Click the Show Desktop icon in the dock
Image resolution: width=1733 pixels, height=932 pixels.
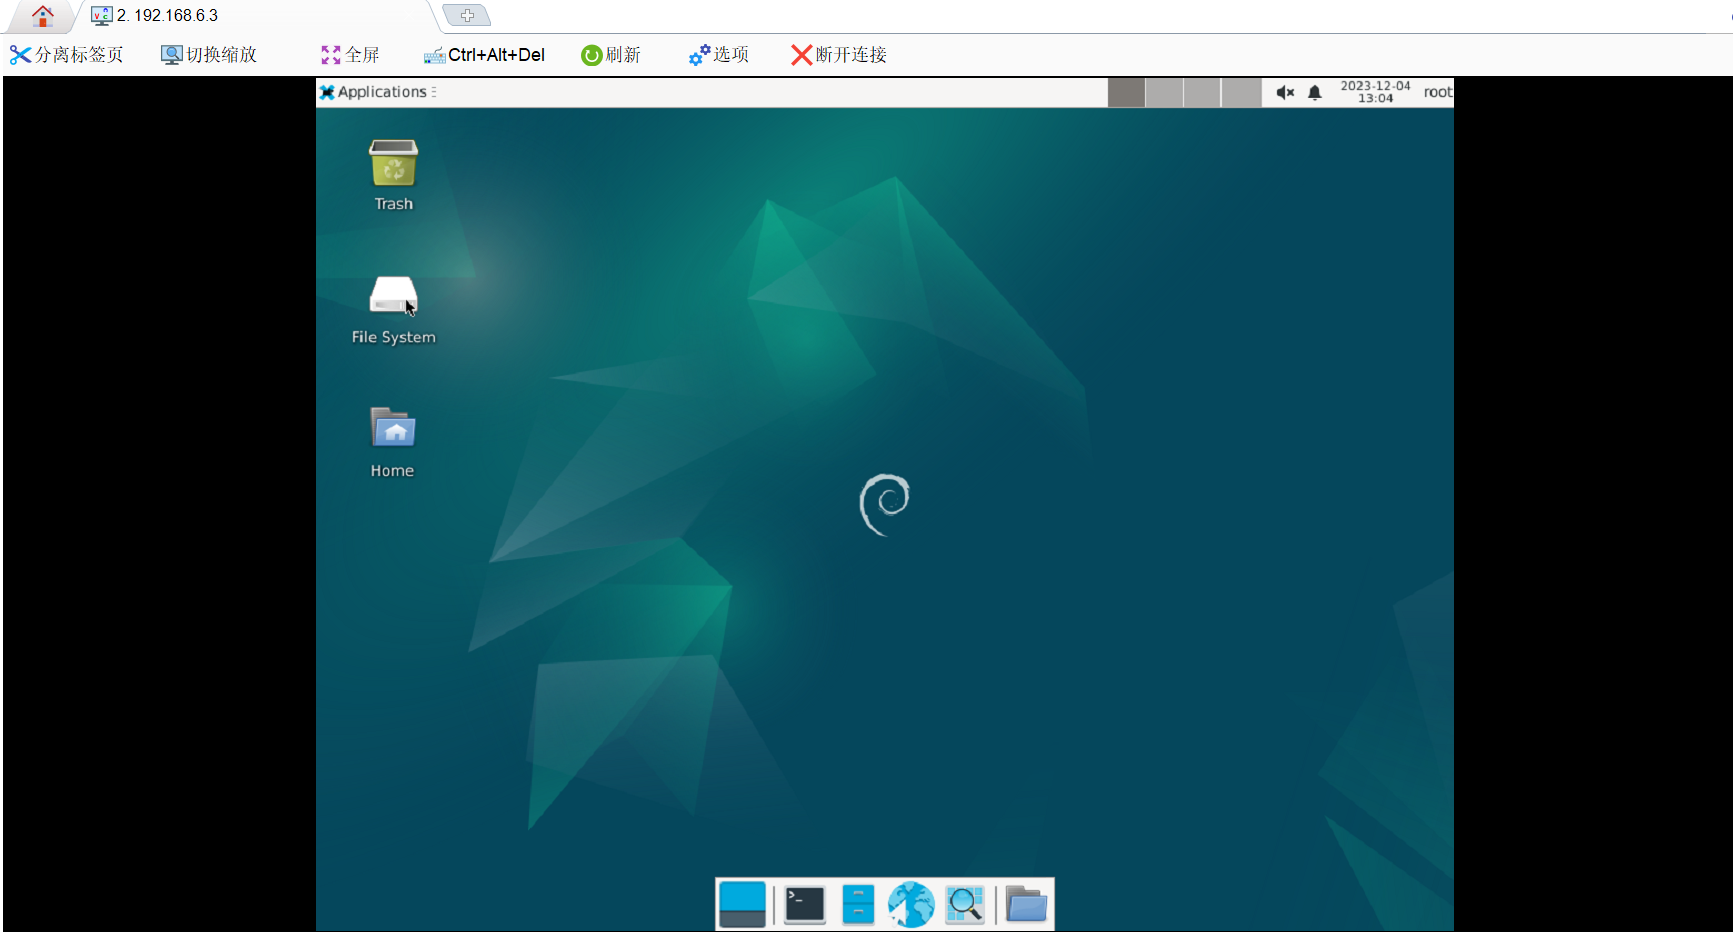742,904
